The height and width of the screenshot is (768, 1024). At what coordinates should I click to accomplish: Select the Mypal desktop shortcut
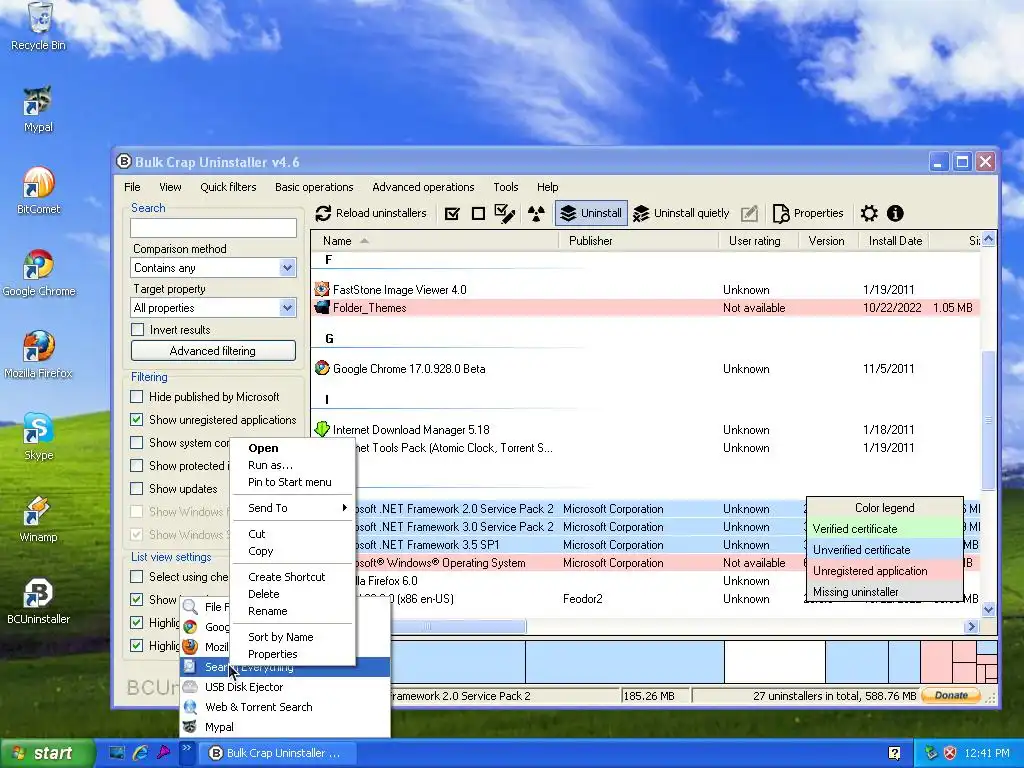coord(38,109)
